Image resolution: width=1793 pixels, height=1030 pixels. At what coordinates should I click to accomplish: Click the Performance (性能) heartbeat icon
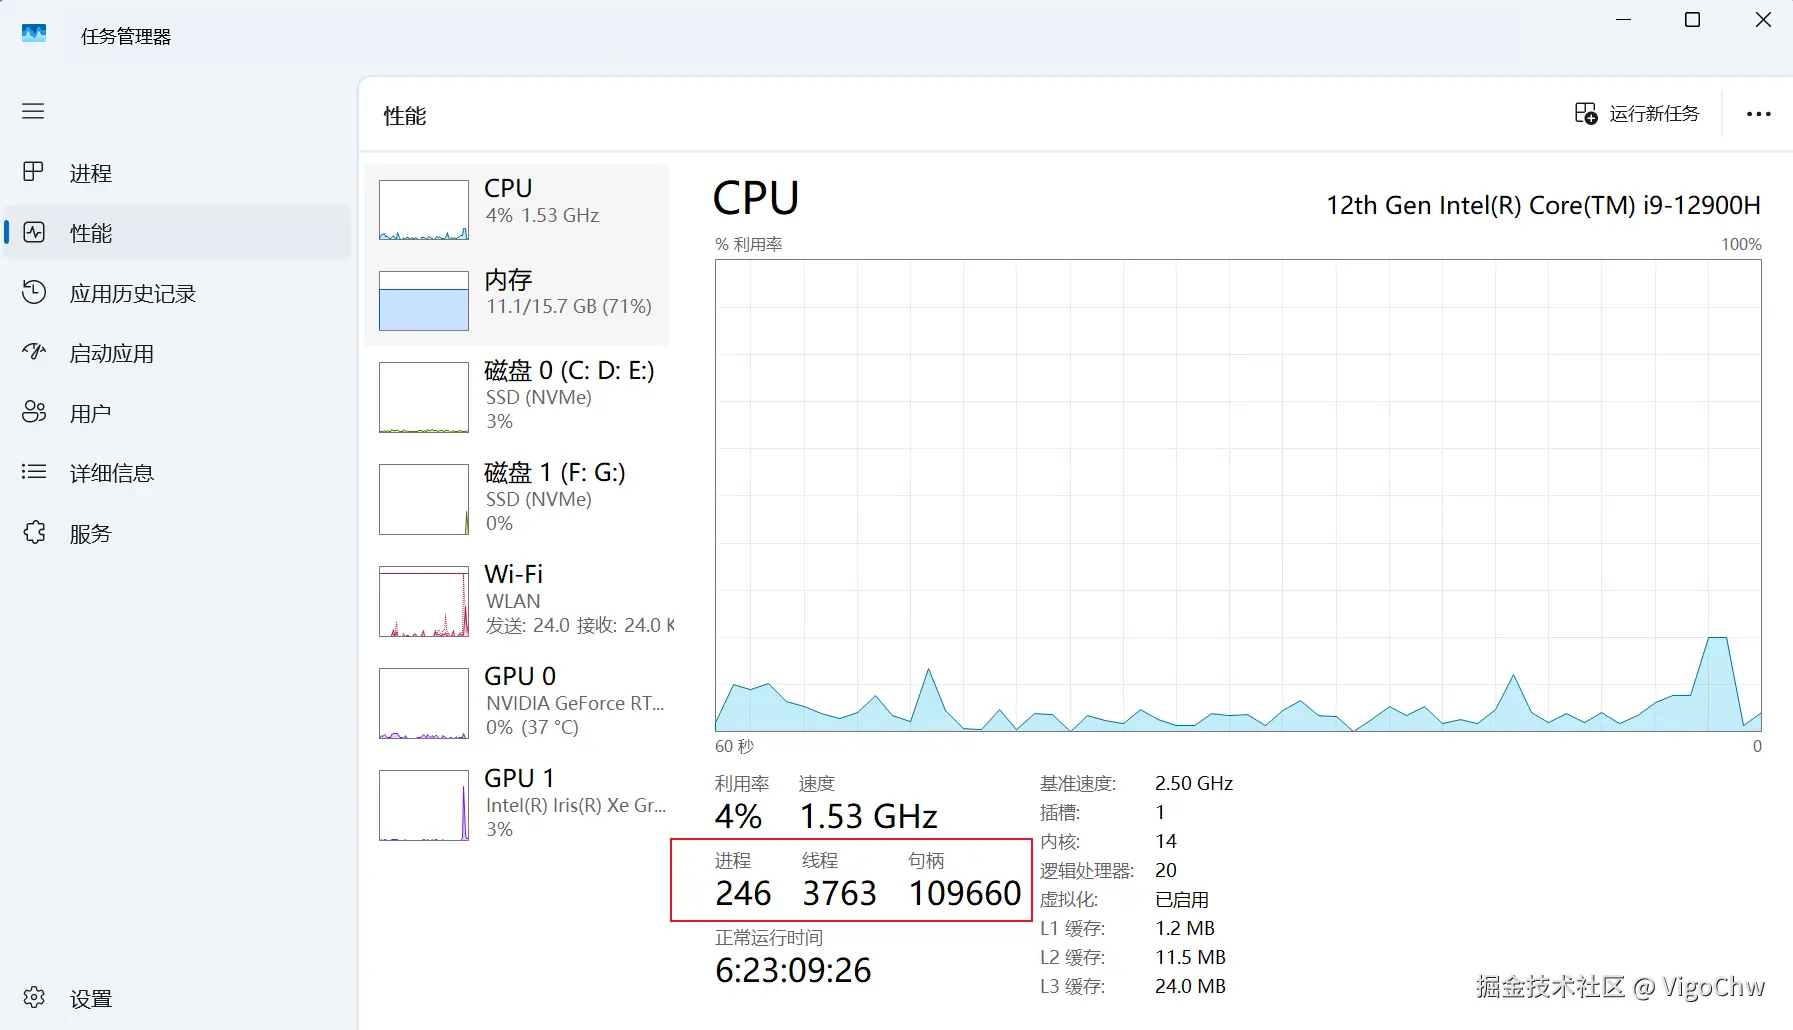coord(34,232)
